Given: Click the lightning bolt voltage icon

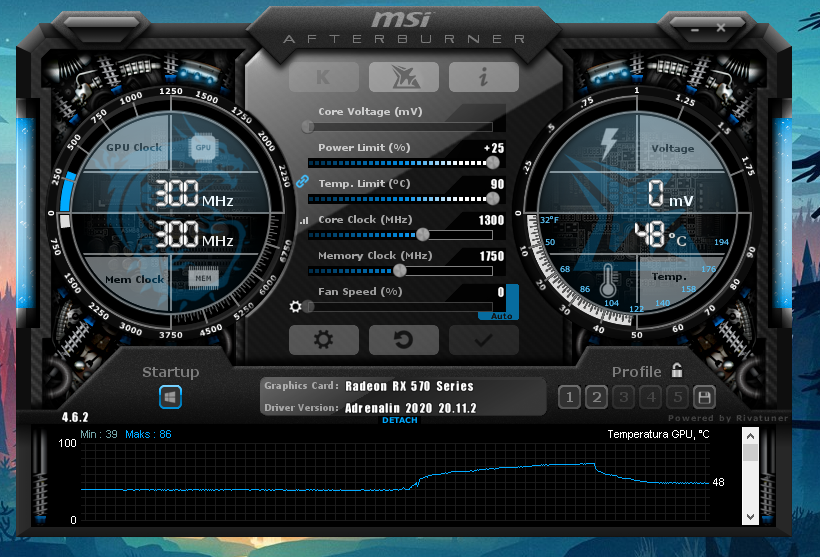Looking at the screenshot, I should [609, 143].
